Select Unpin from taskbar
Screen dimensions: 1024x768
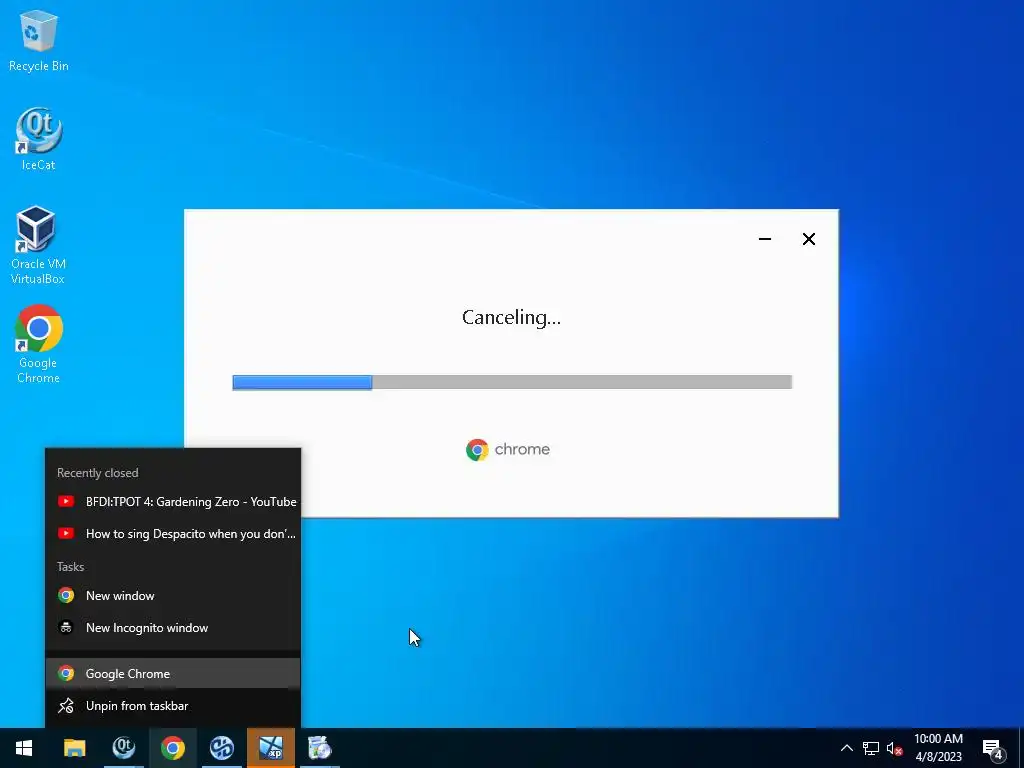173,706
